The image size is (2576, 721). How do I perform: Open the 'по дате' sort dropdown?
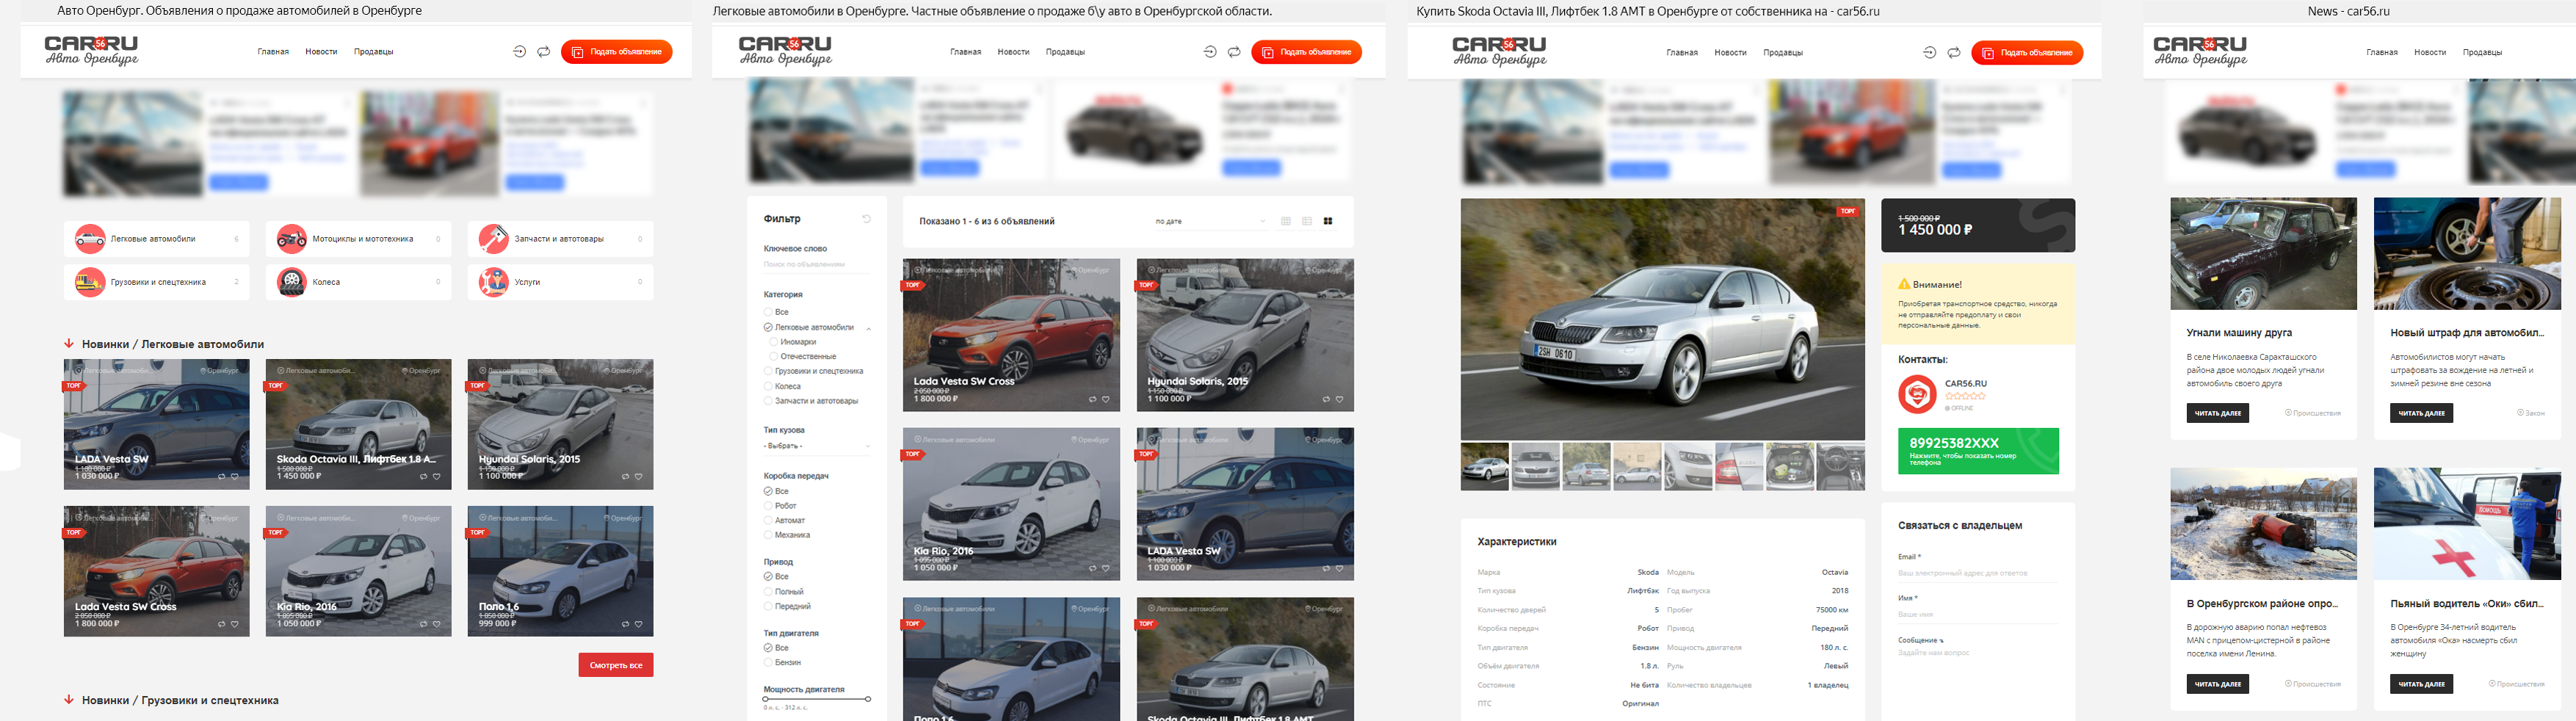pos(1211,221)
